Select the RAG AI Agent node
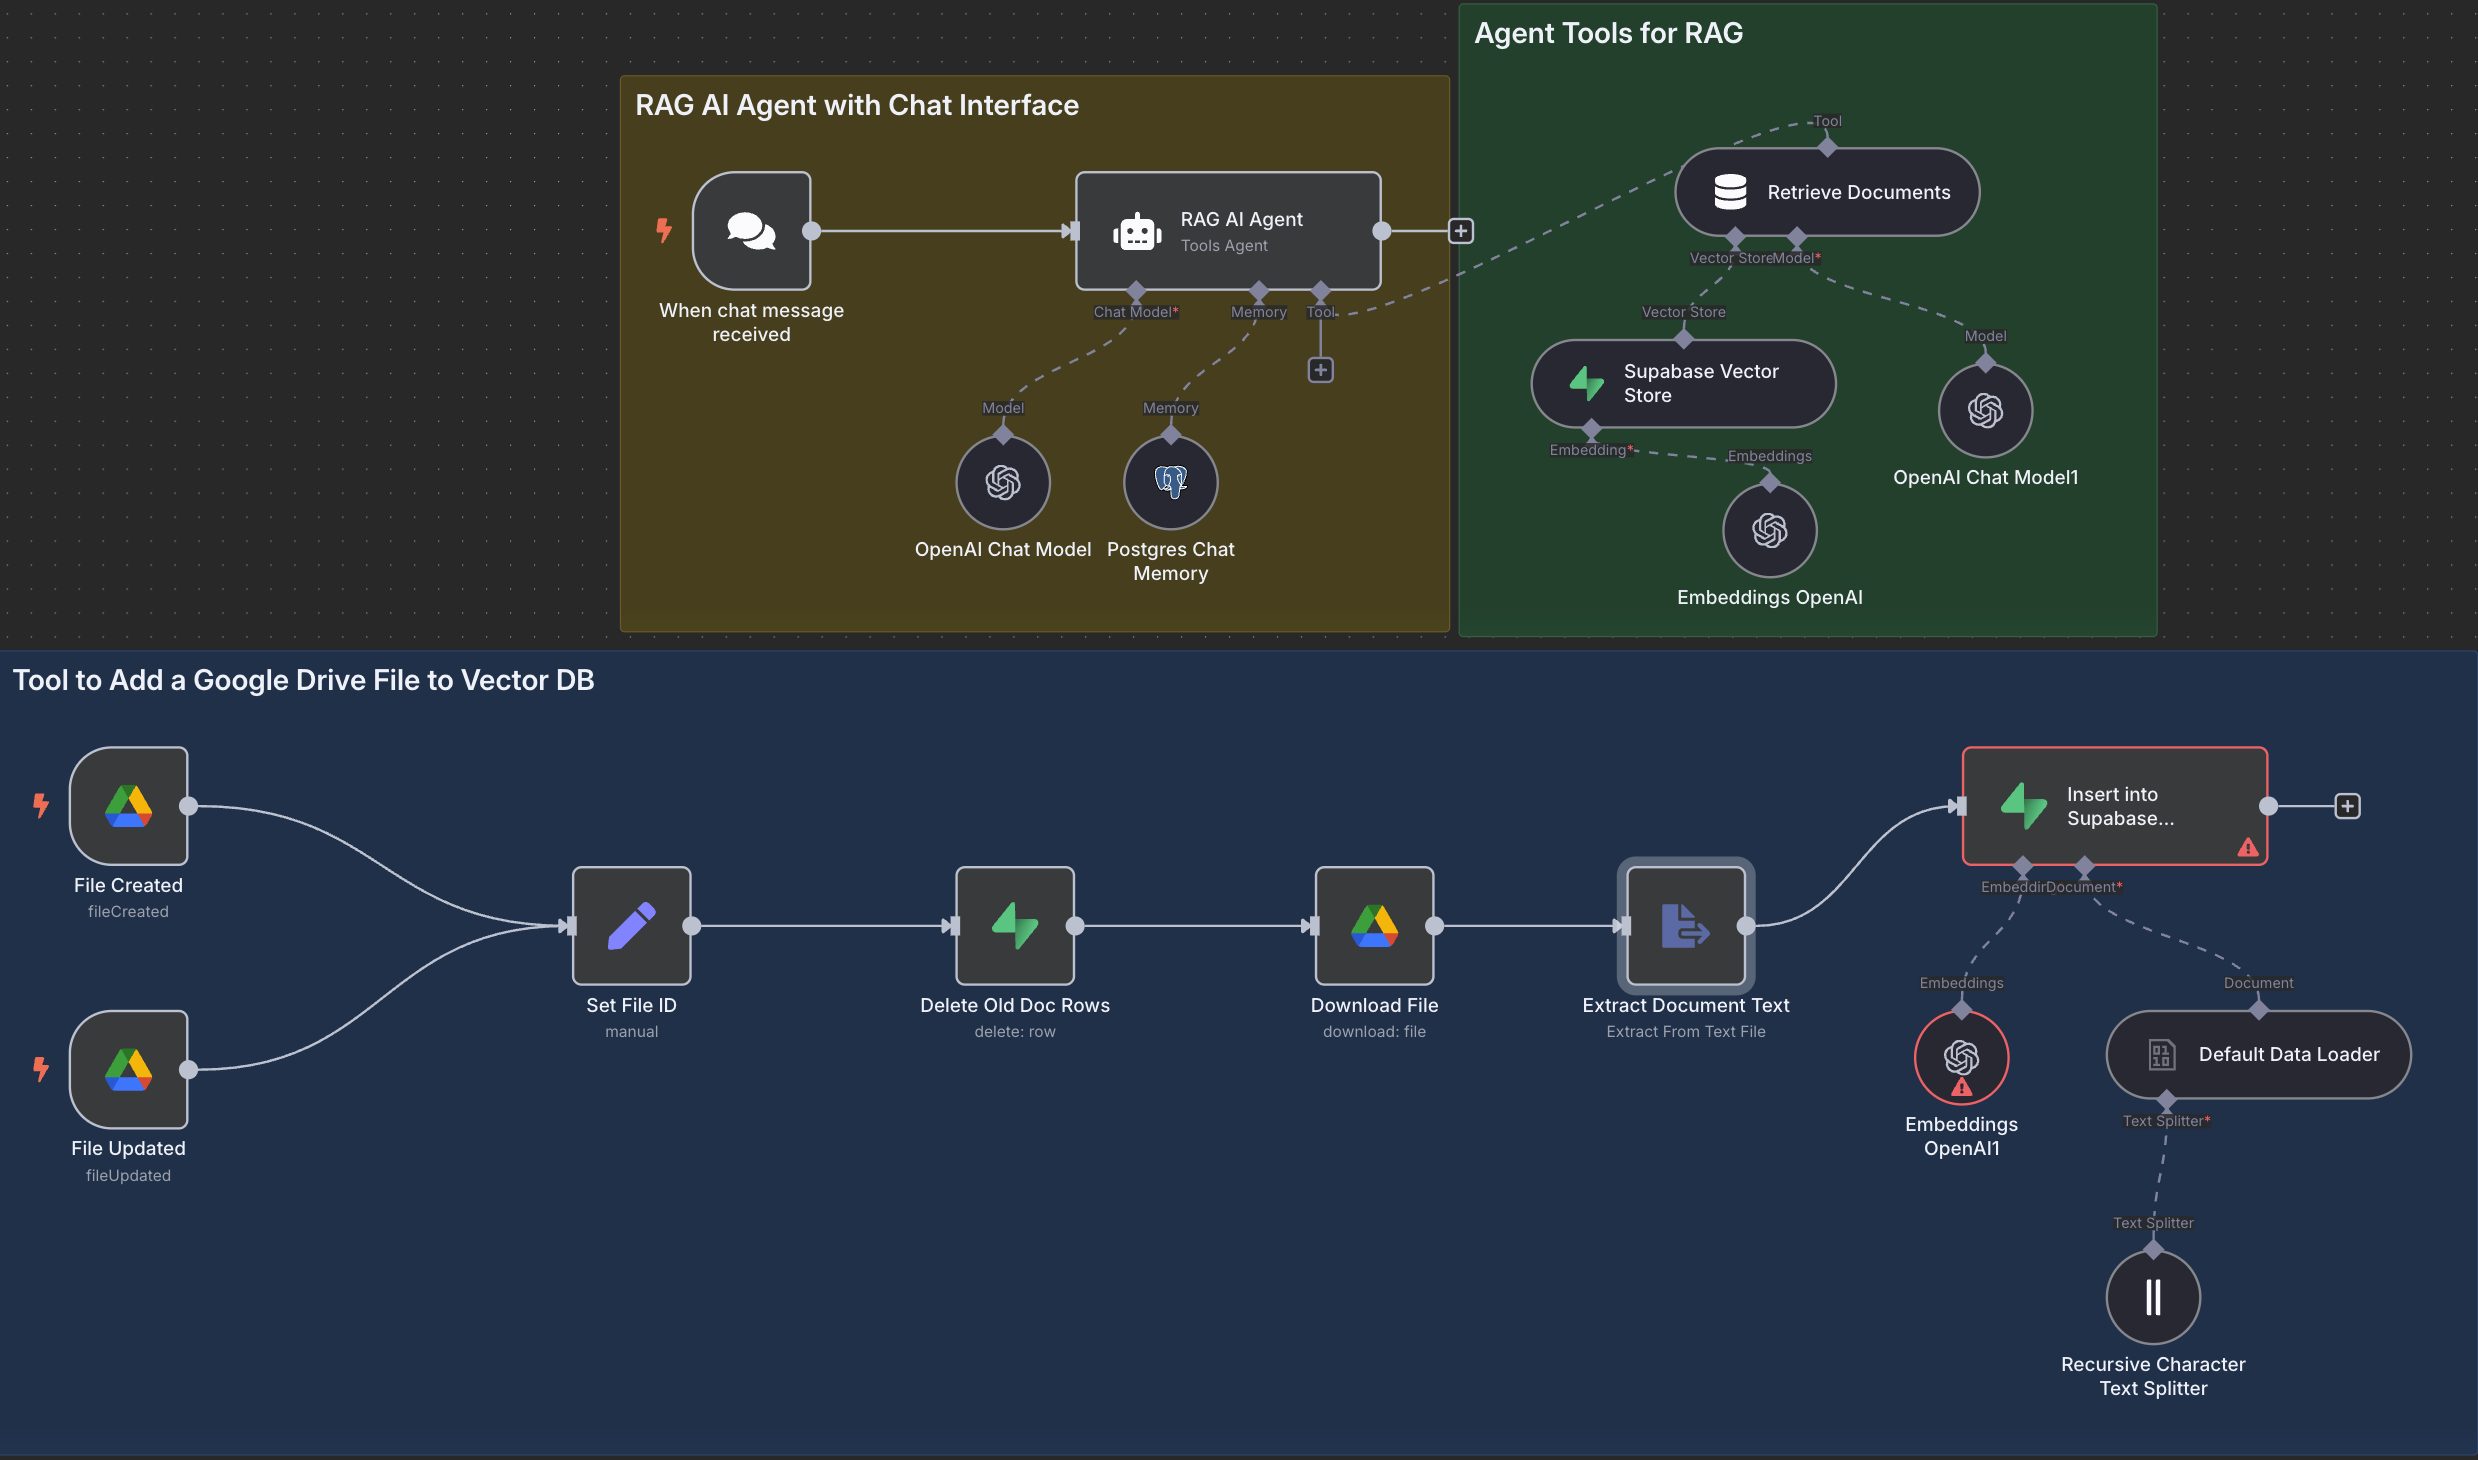The image size is (2478, 1460). pos(1228,230)
